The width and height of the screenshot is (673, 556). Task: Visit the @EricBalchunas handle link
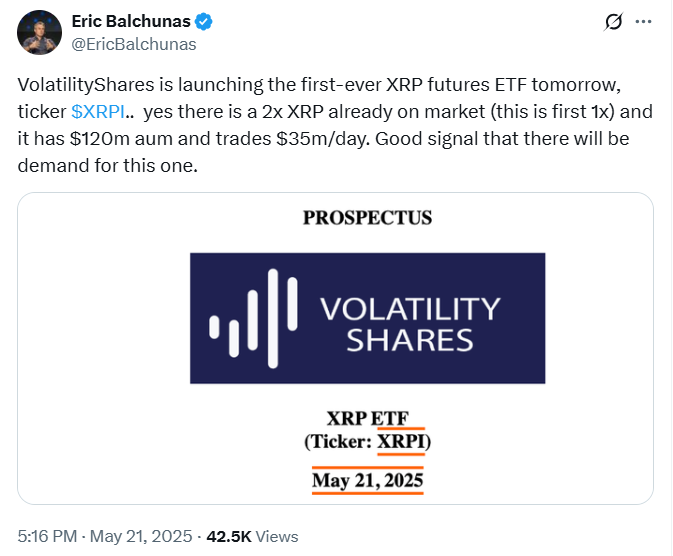[134, 44]
